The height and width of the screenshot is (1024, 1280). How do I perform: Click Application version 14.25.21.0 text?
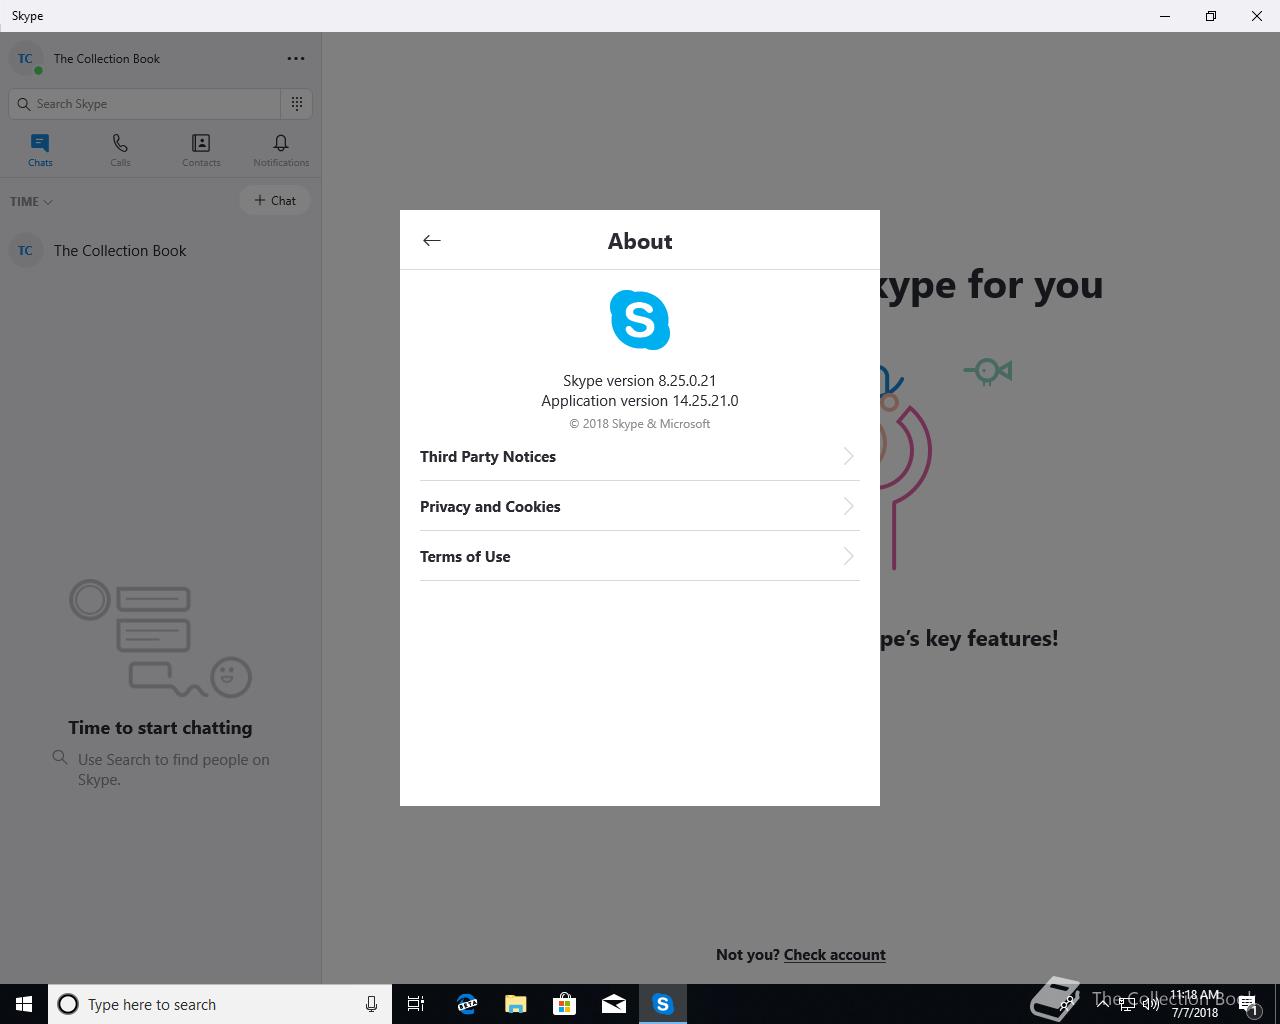click(x=640, y=400)
